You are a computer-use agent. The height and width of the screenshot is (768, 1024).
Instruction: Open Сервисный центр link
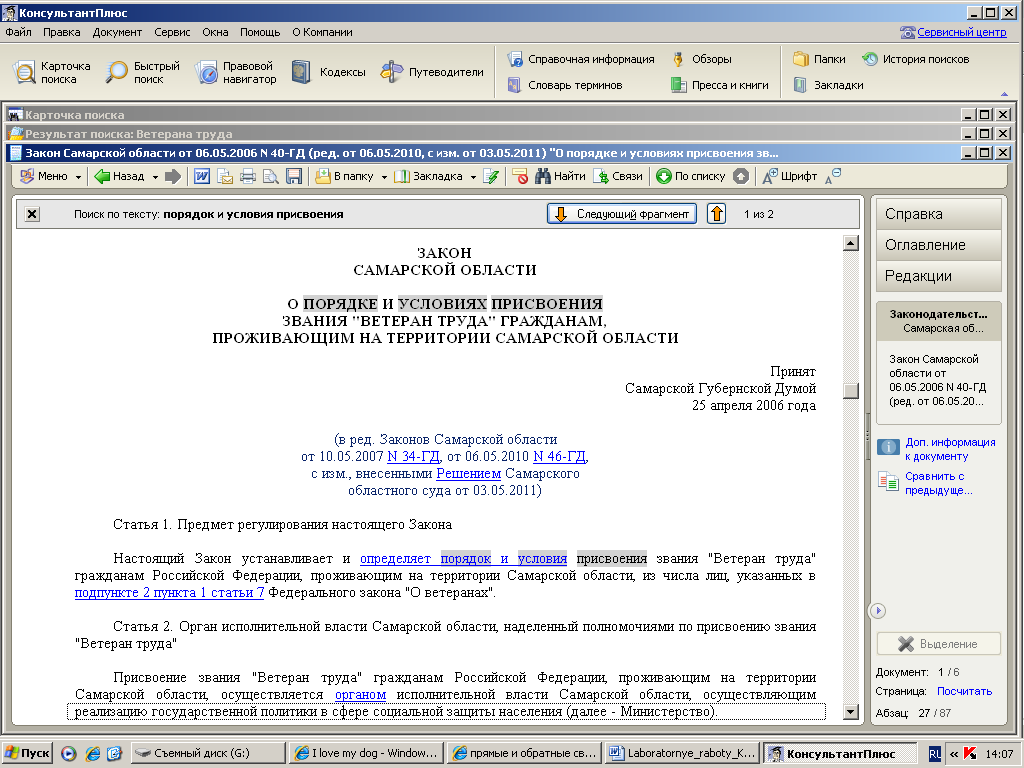click(x=953, y=32)
